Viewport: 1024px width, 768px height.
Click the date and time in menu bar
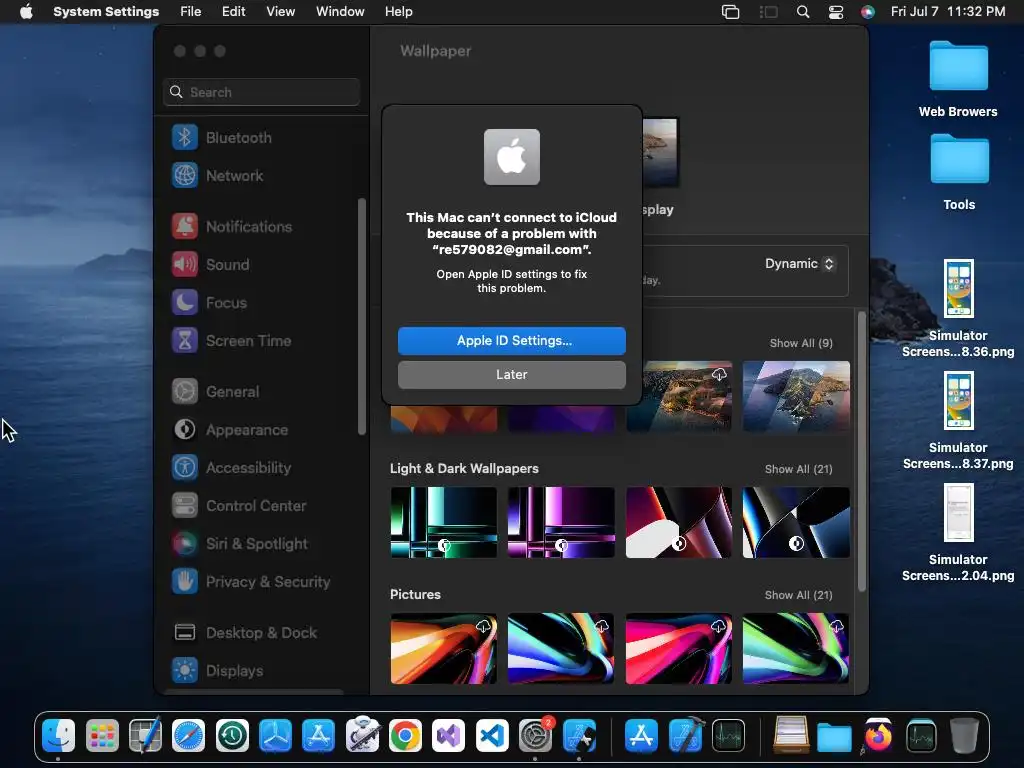(x=948, y=12)
